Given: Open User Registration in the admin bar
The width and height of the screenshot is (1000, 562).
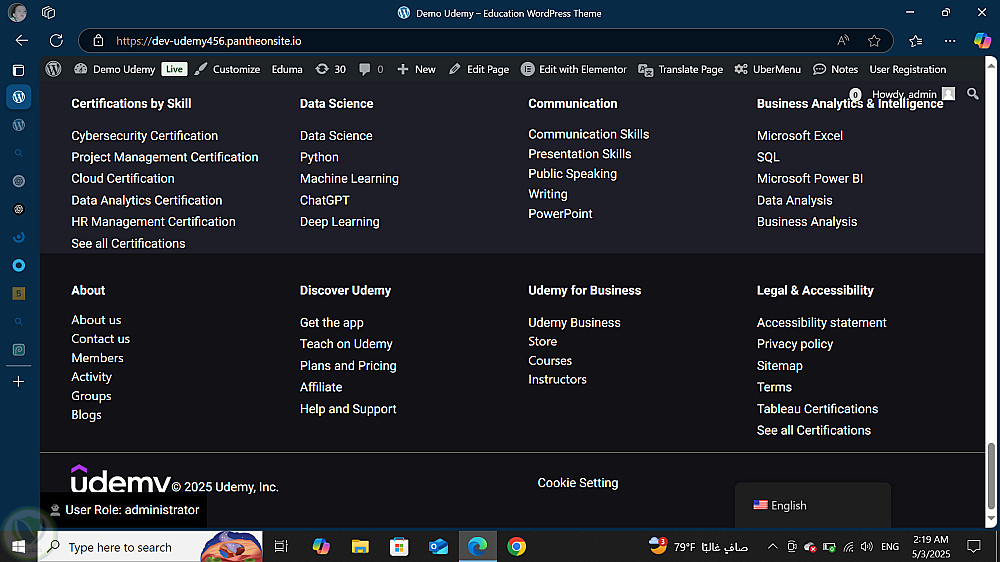Looking at the screenshot, I should [908, 69].
